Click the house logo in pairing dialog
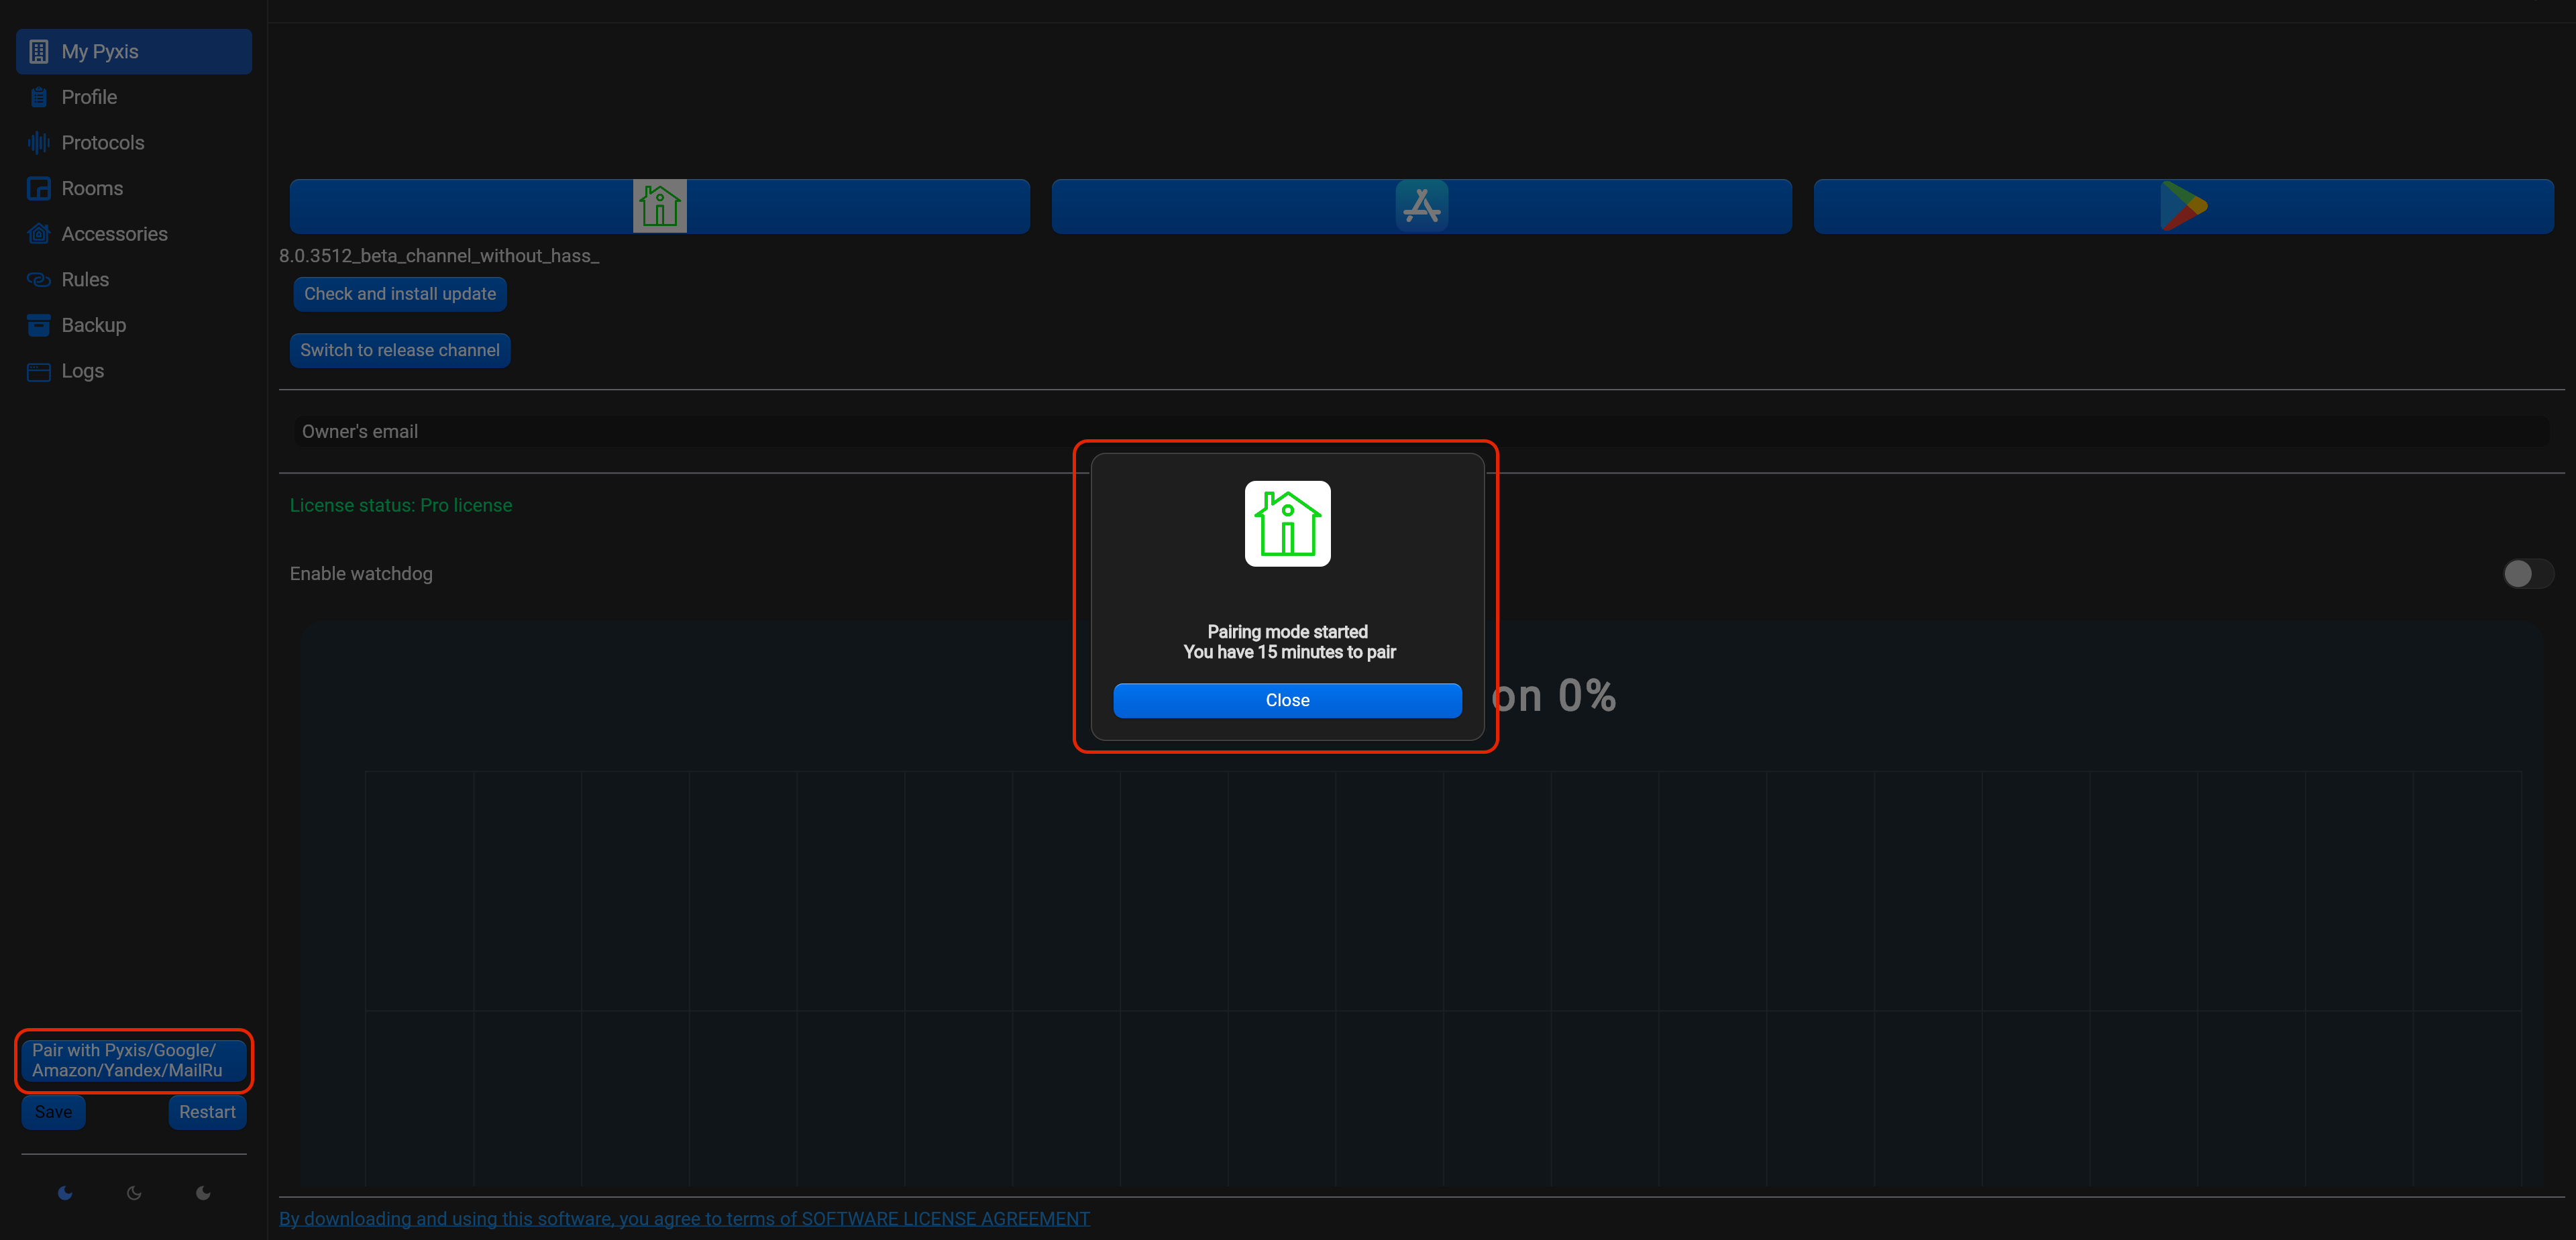Screen dimensions: 2576x1240 (x=1287, y=524)
